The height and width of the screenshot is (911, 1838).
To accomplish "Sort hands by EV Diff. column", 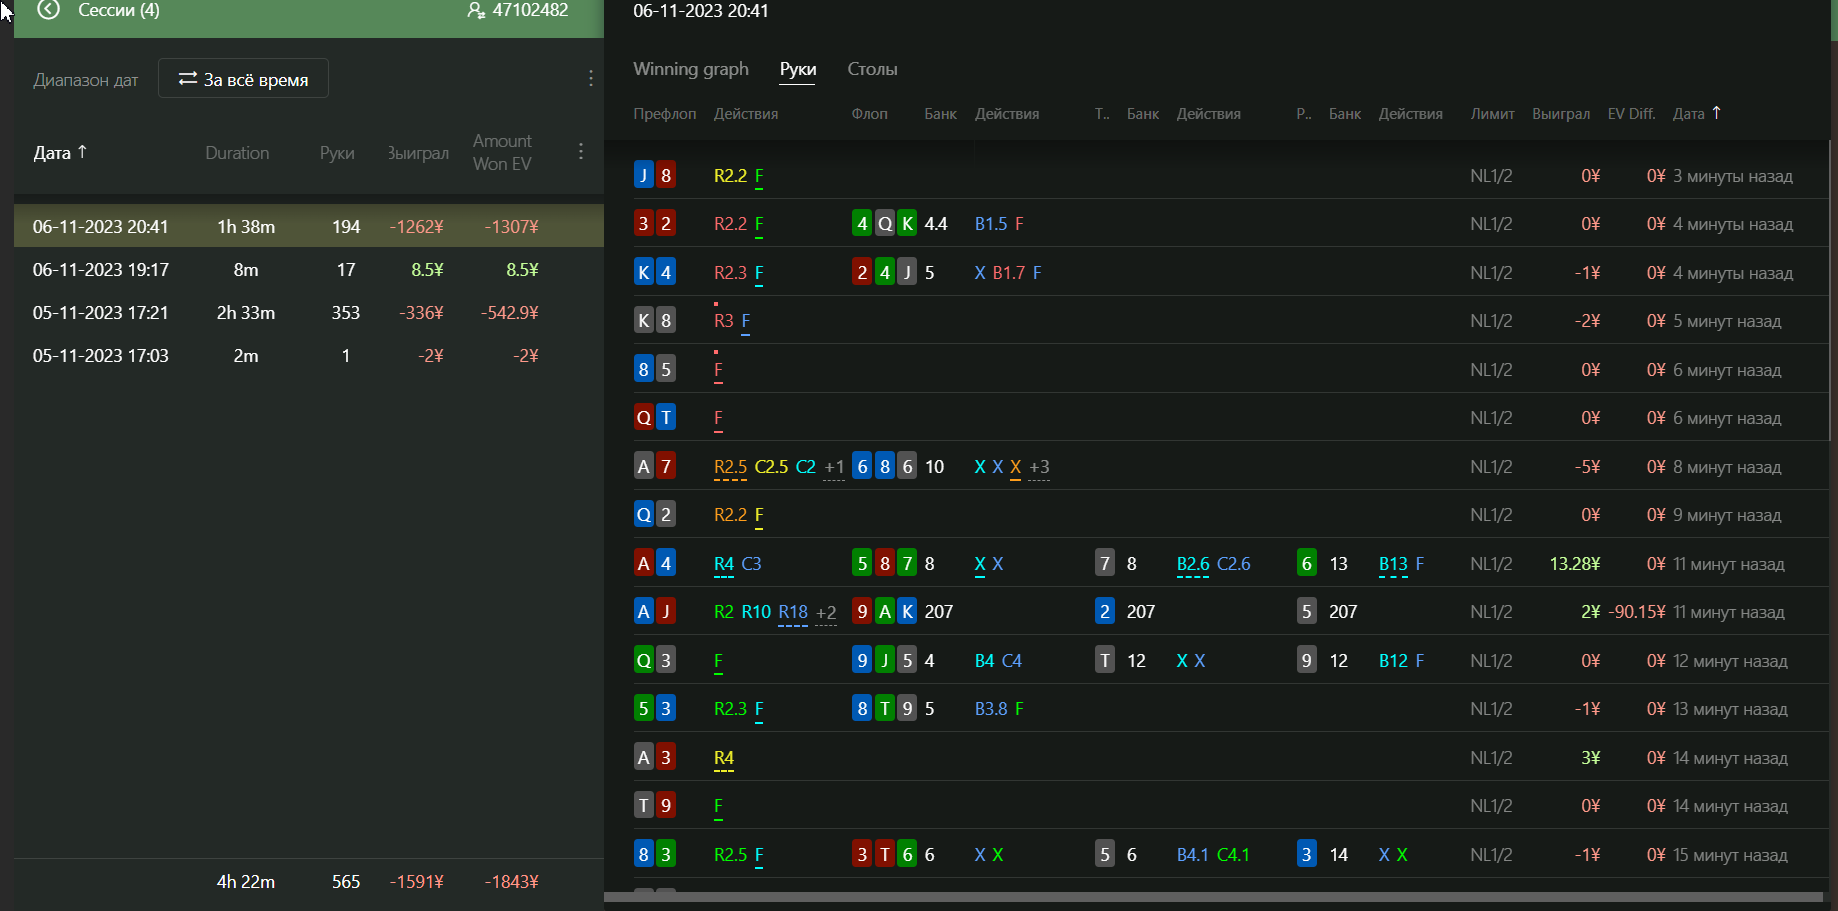I will (1631, 114).
